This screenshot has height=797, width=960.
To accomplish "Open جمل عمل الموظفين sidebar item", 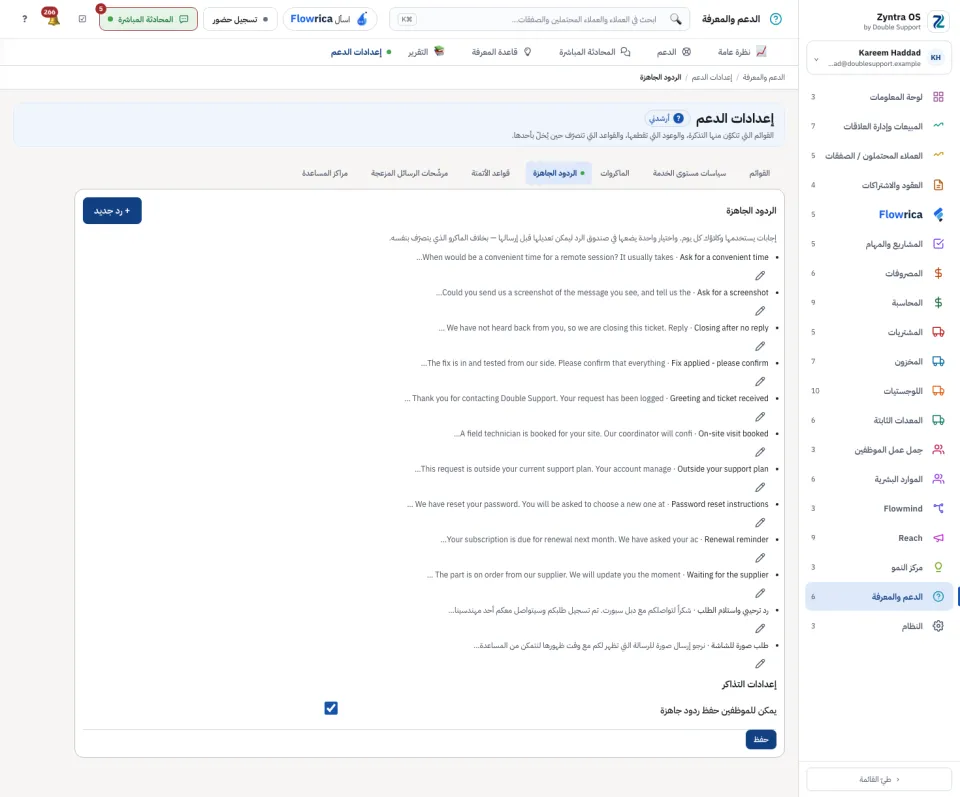I will (879, 449).
